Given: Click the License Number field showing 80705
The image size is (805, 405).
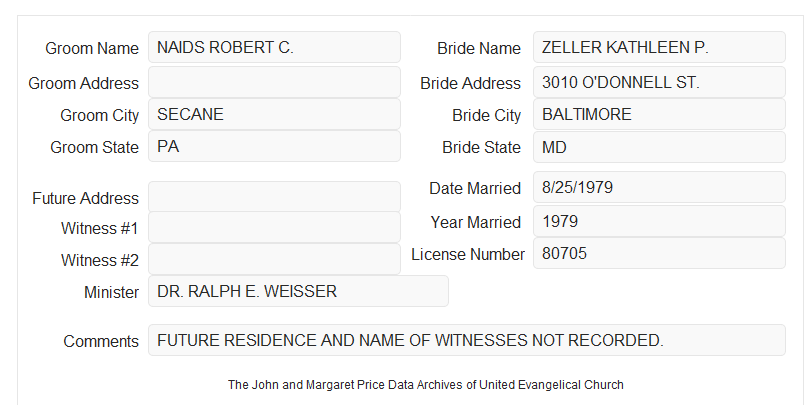Looking at the screenshot, I should [x=659, y=253].
